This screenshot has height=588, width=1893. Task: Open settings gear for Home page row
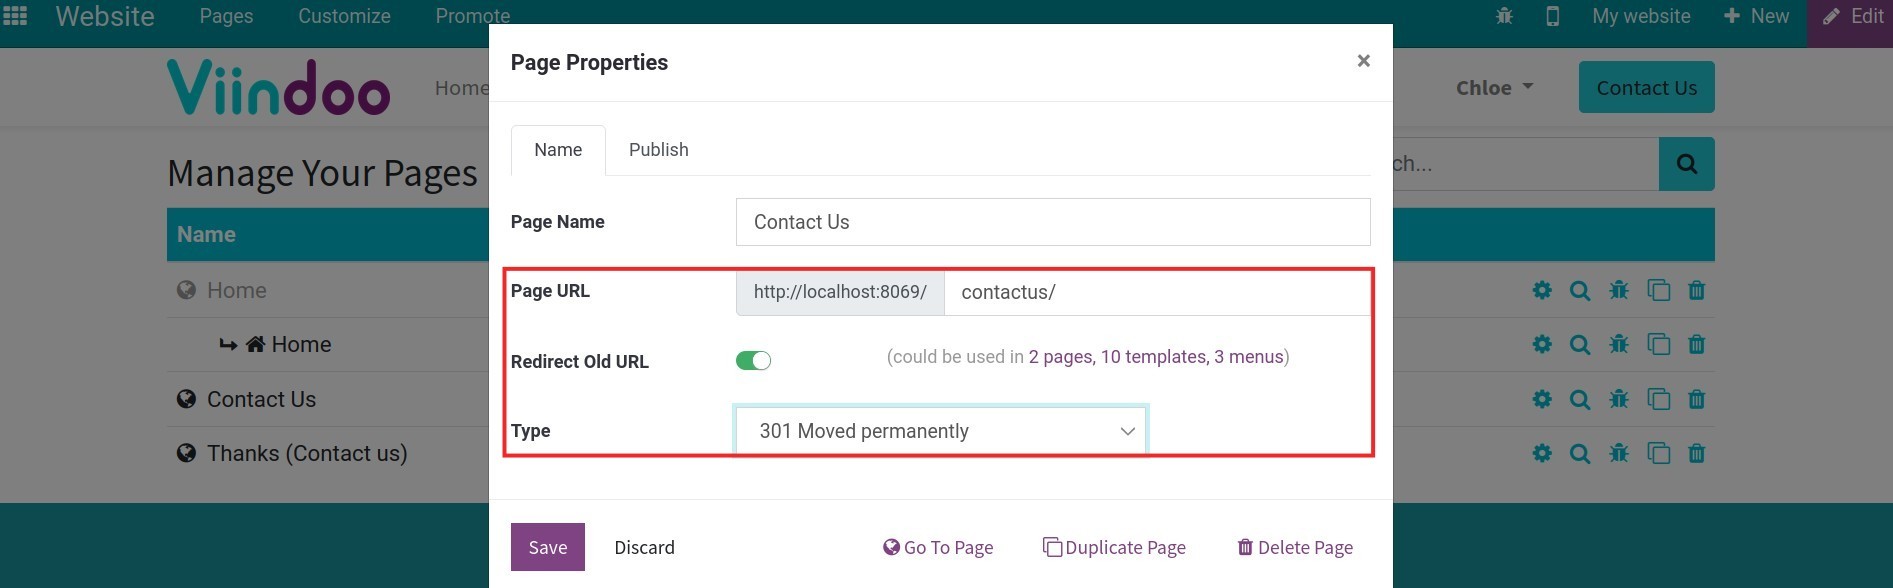(1542, 290)
